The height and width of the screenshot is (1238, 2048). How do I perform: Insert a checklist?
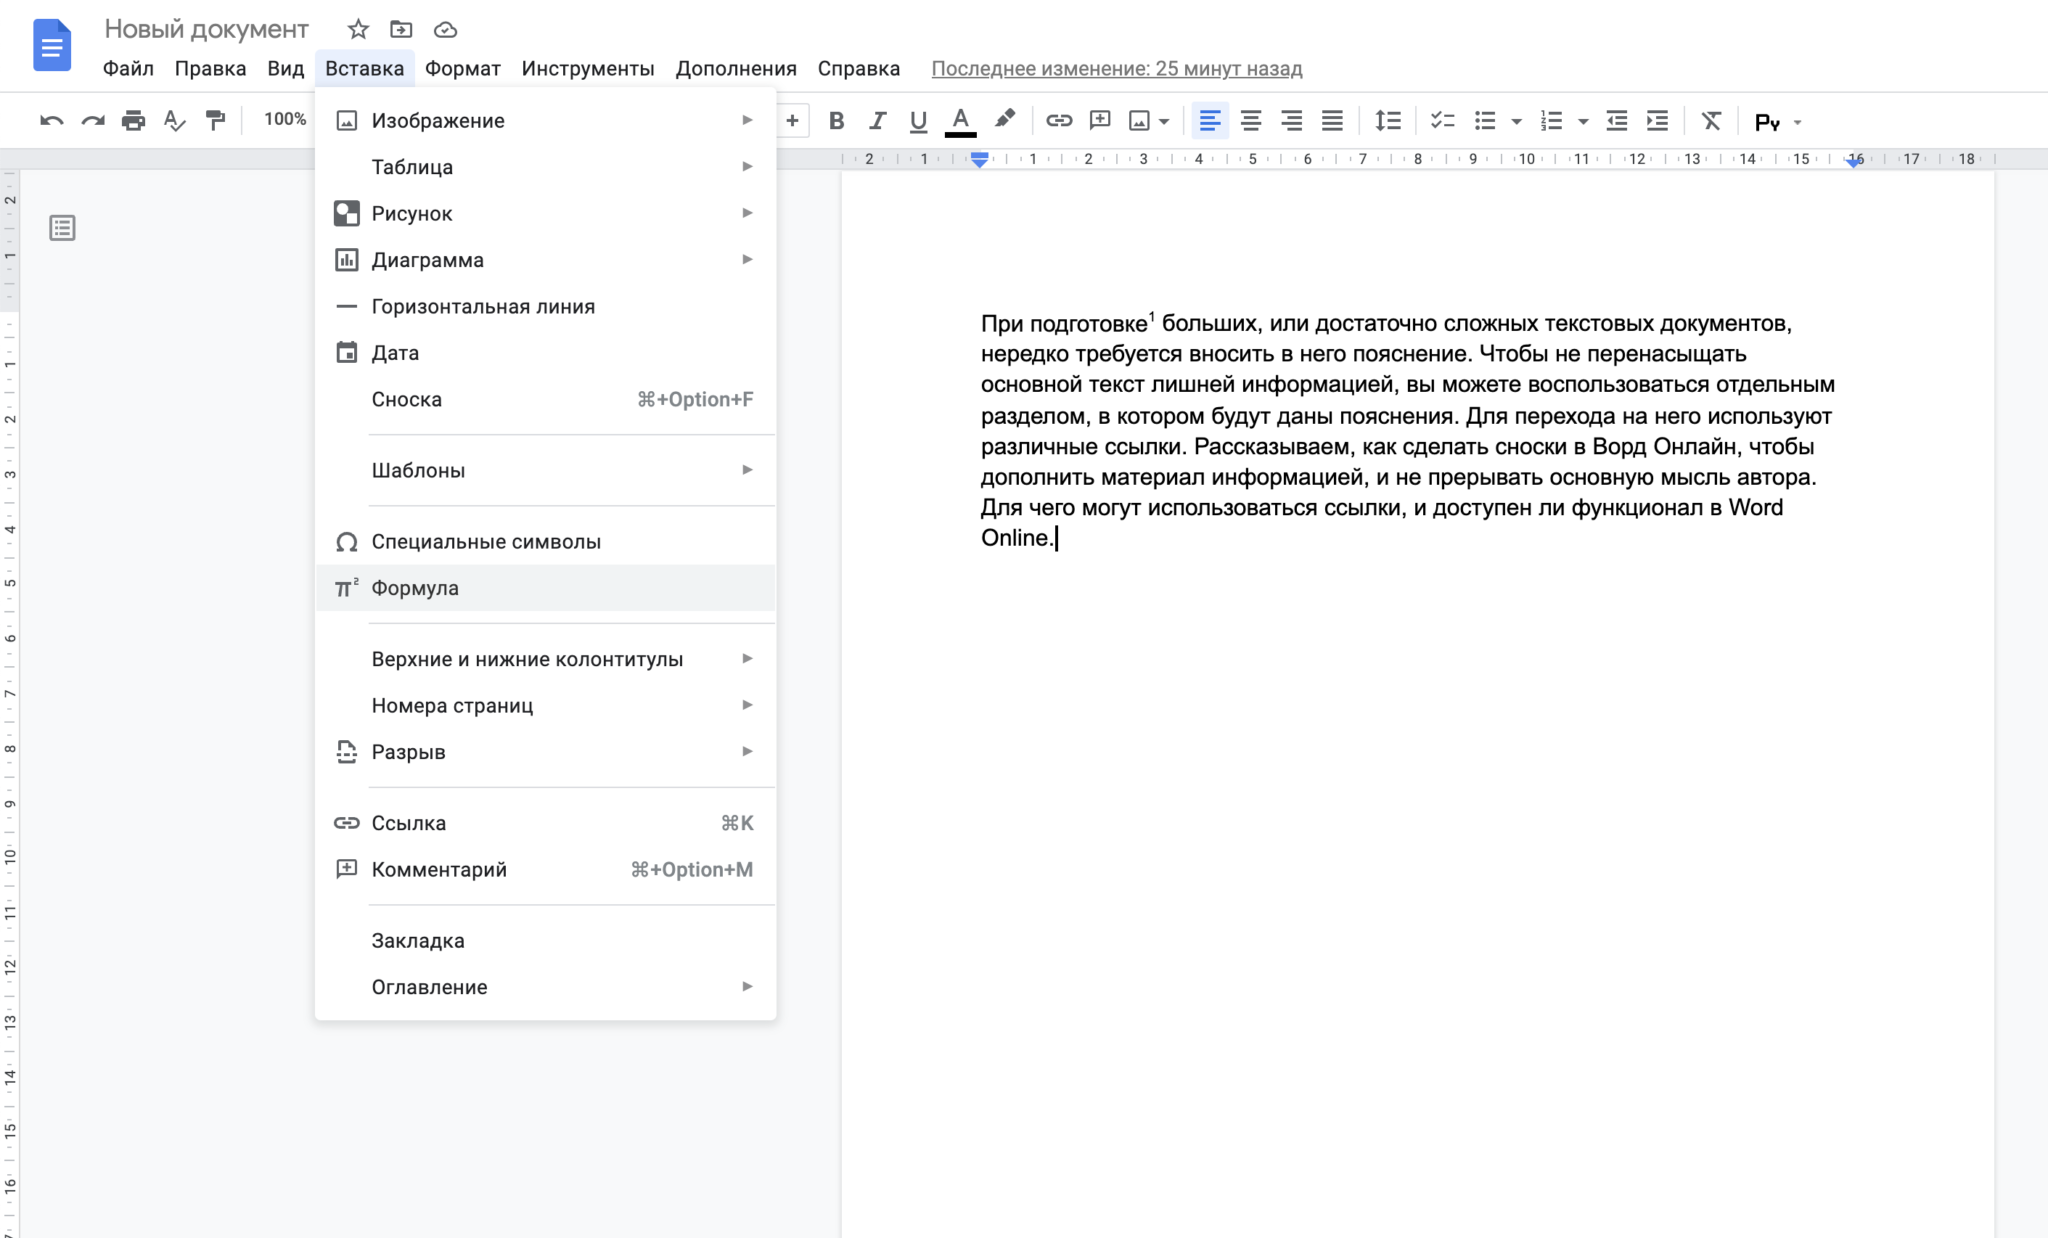1442,121
